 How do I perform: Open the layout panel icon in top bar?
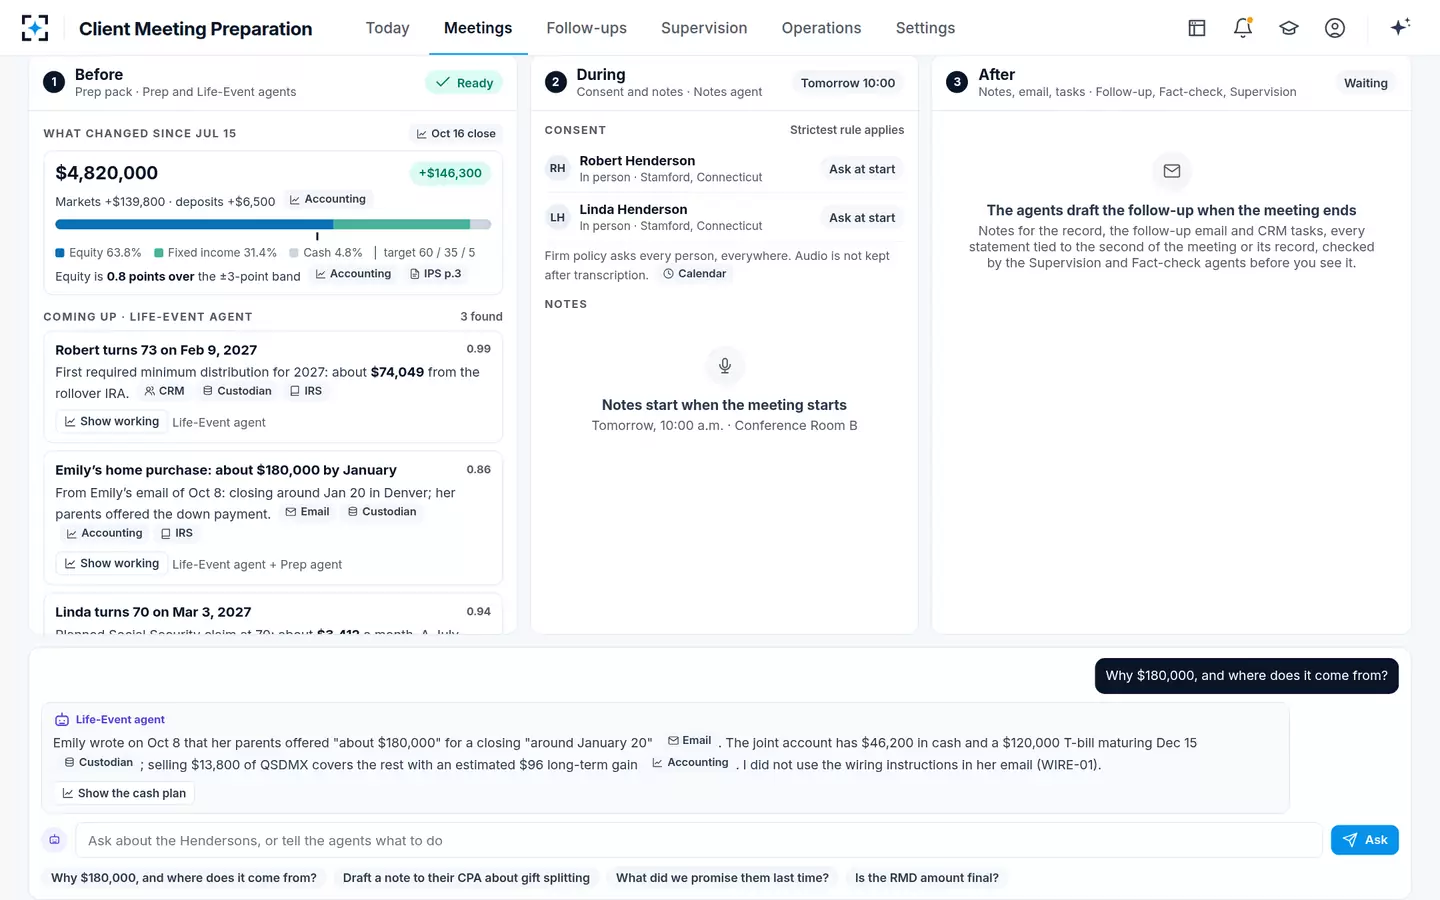pos(1197,28)
